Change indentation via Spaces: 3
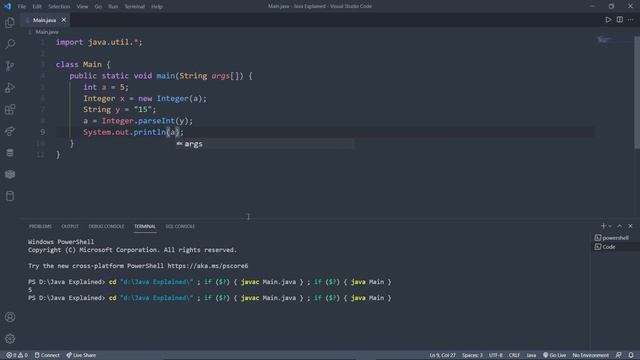Screen dimensions: 640x360 pos(472,355)
